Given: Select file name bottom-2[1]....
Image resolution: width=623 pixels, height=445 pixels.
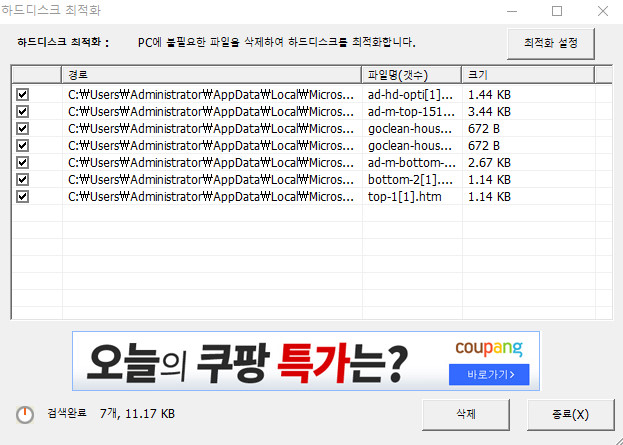Looking at the screenshot, I should coord(410,180).
